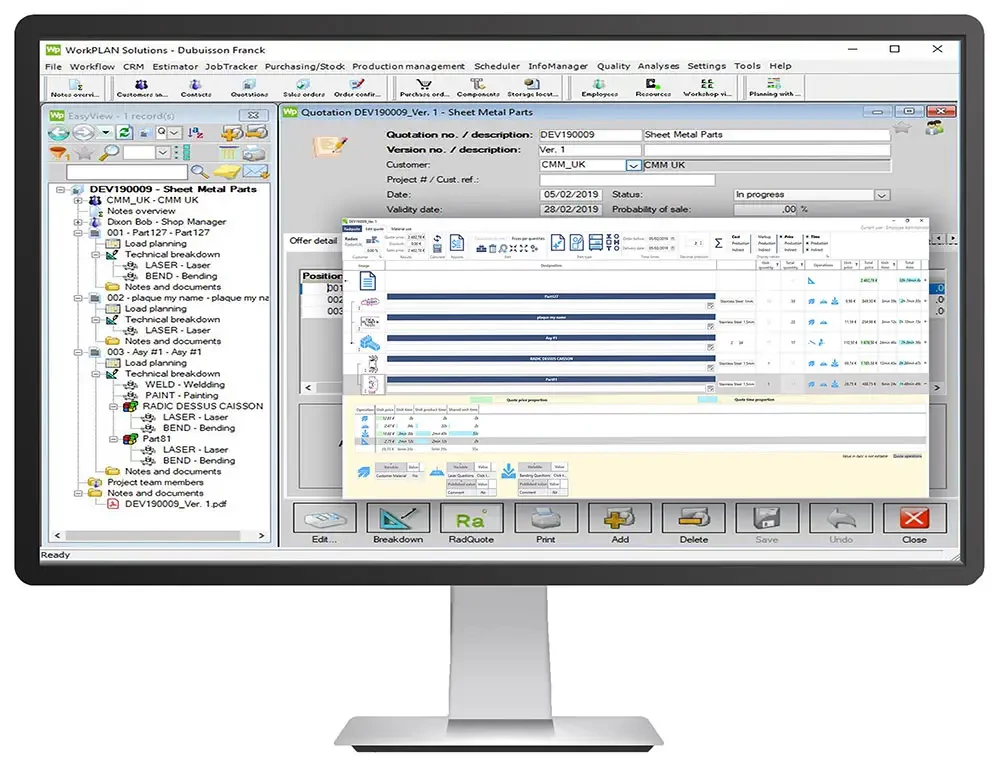The width and height of the screenshot is (1000, 767).
Task: Open Customers toolbar icon
Action: point(142,87)
